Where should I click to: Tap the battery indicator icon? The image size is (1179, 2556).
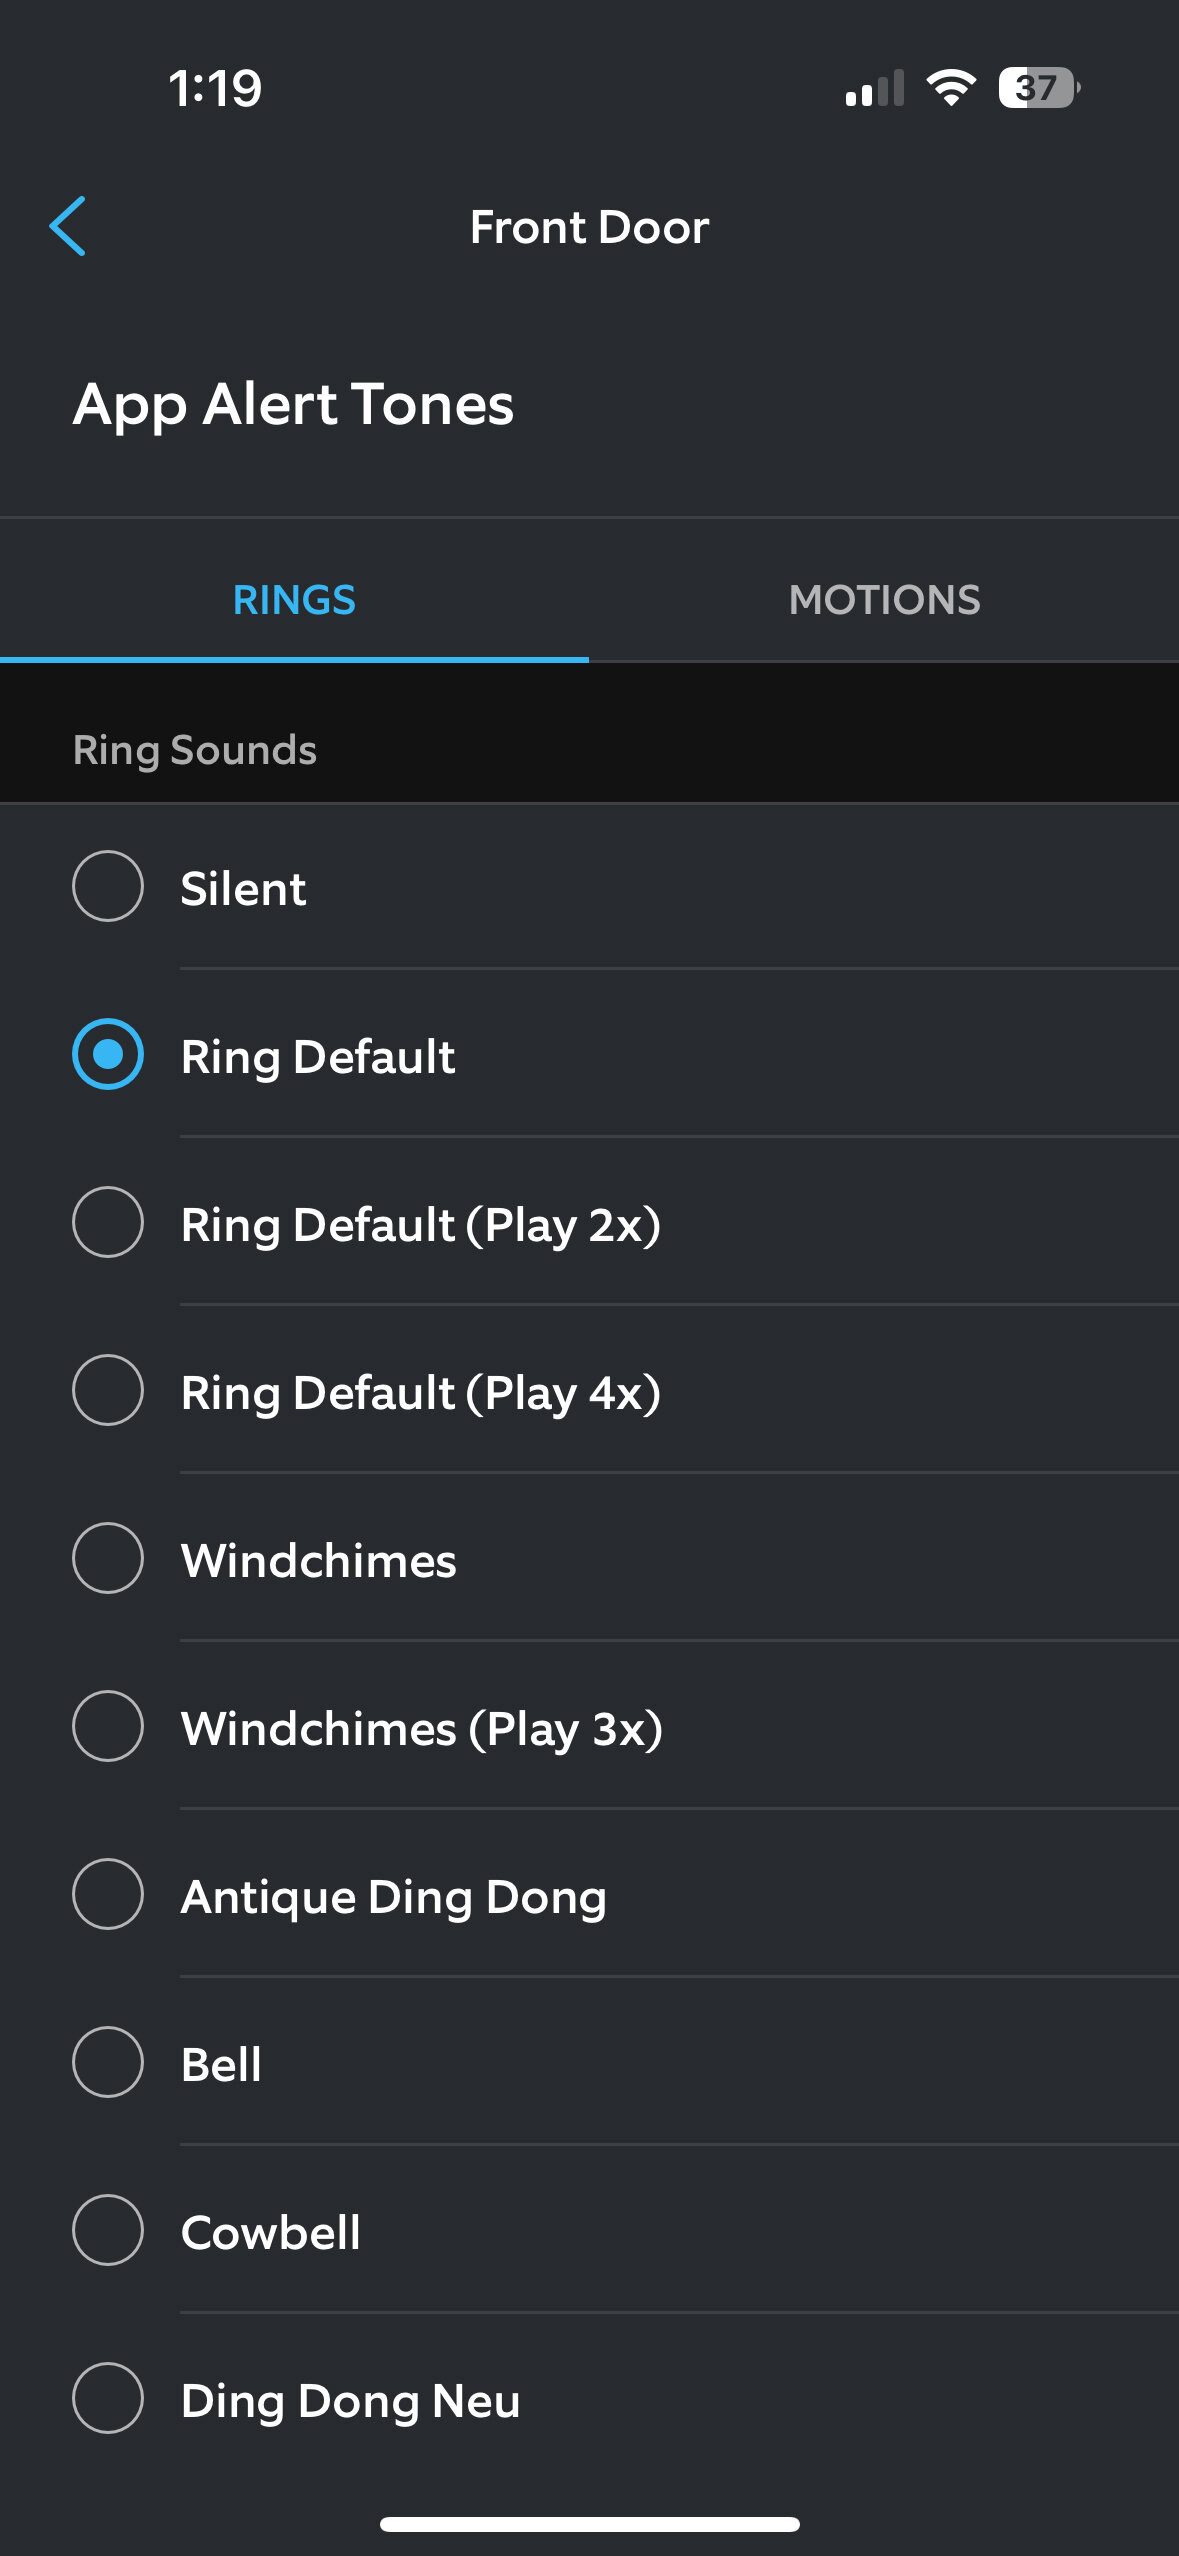pyautogui.click(x=1038, y=88)
